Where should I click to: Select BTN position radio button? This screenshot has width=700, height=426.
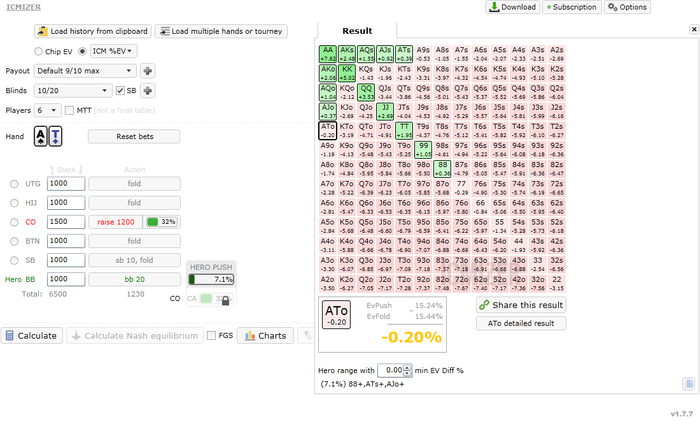pos(14,241)
